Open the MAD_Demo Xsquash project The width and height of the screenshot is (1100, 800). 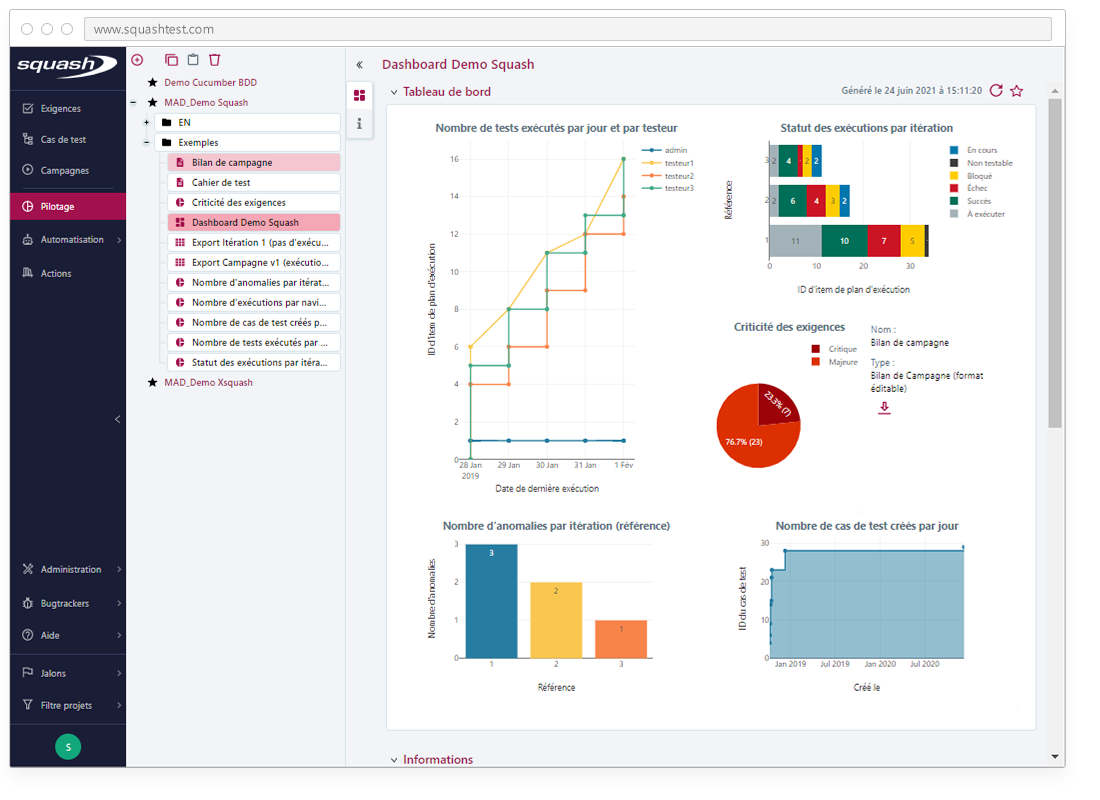pyautogui.click(x=208, y=383)
